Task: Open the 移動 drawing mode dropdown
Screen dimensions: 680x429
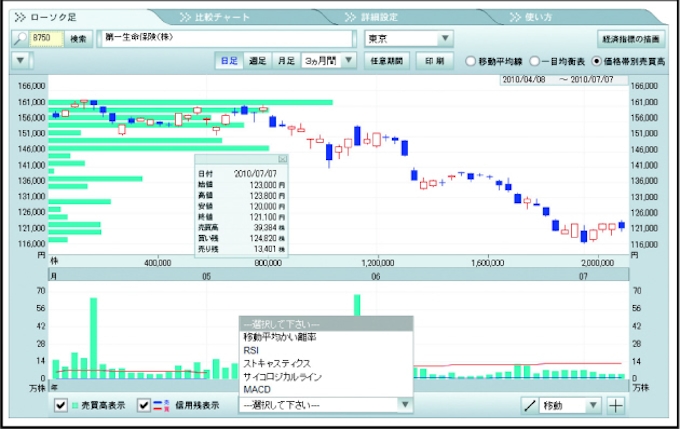Action: point(593,405)
